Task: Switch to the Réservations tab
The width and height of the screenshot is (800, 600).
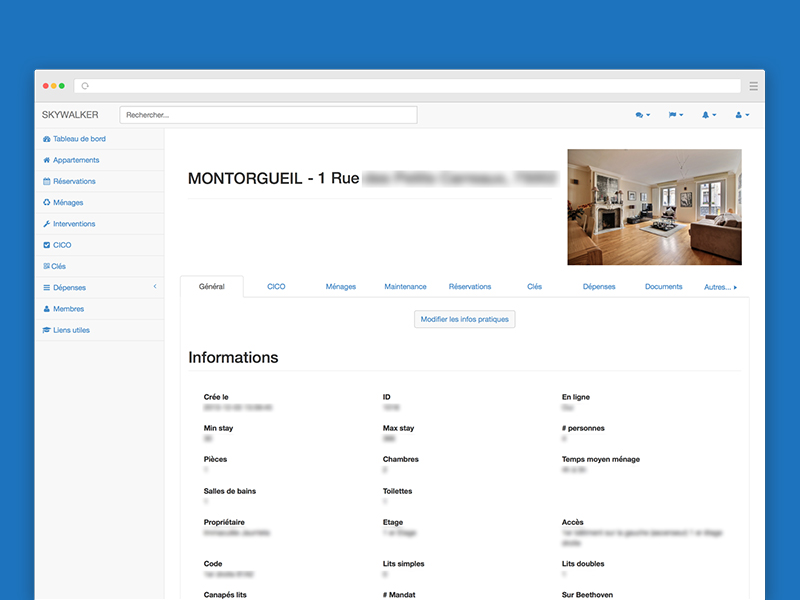Action: click(x=470, y=287)
